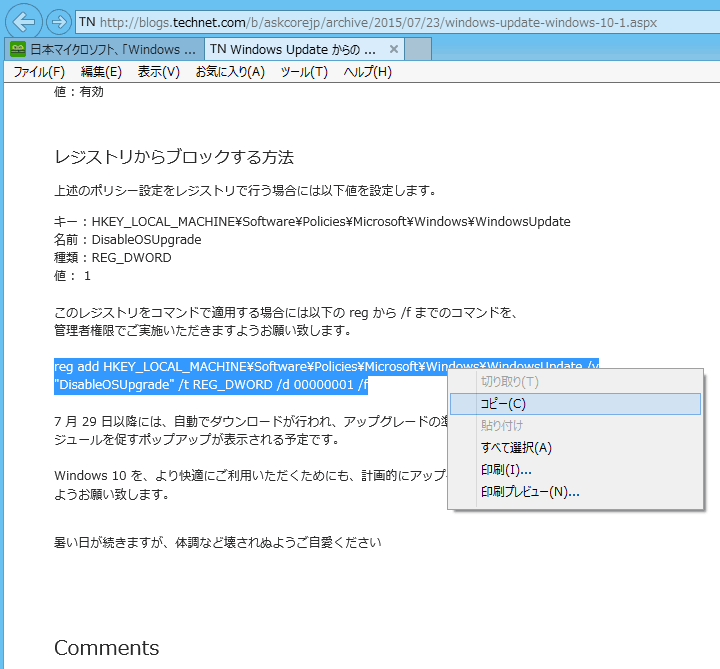Image resolution: width=720 pixels, height=669 pixels.
Task: Click the 値： 1 line
Action: [72, 276]
